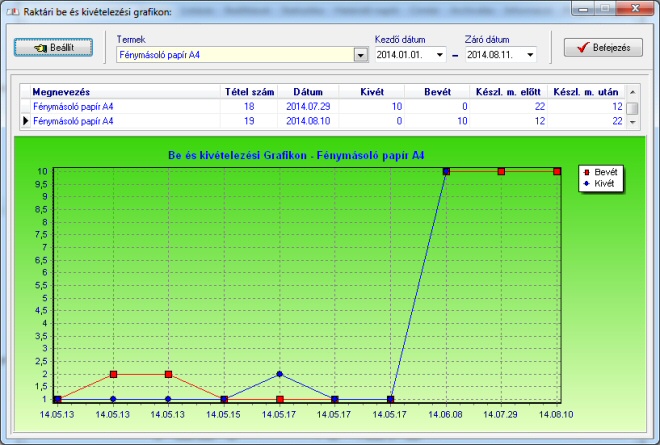The width and height of the screenshot is (660, 445).
Task: Click the data point above 14.06.08
Action: [446, 171]
